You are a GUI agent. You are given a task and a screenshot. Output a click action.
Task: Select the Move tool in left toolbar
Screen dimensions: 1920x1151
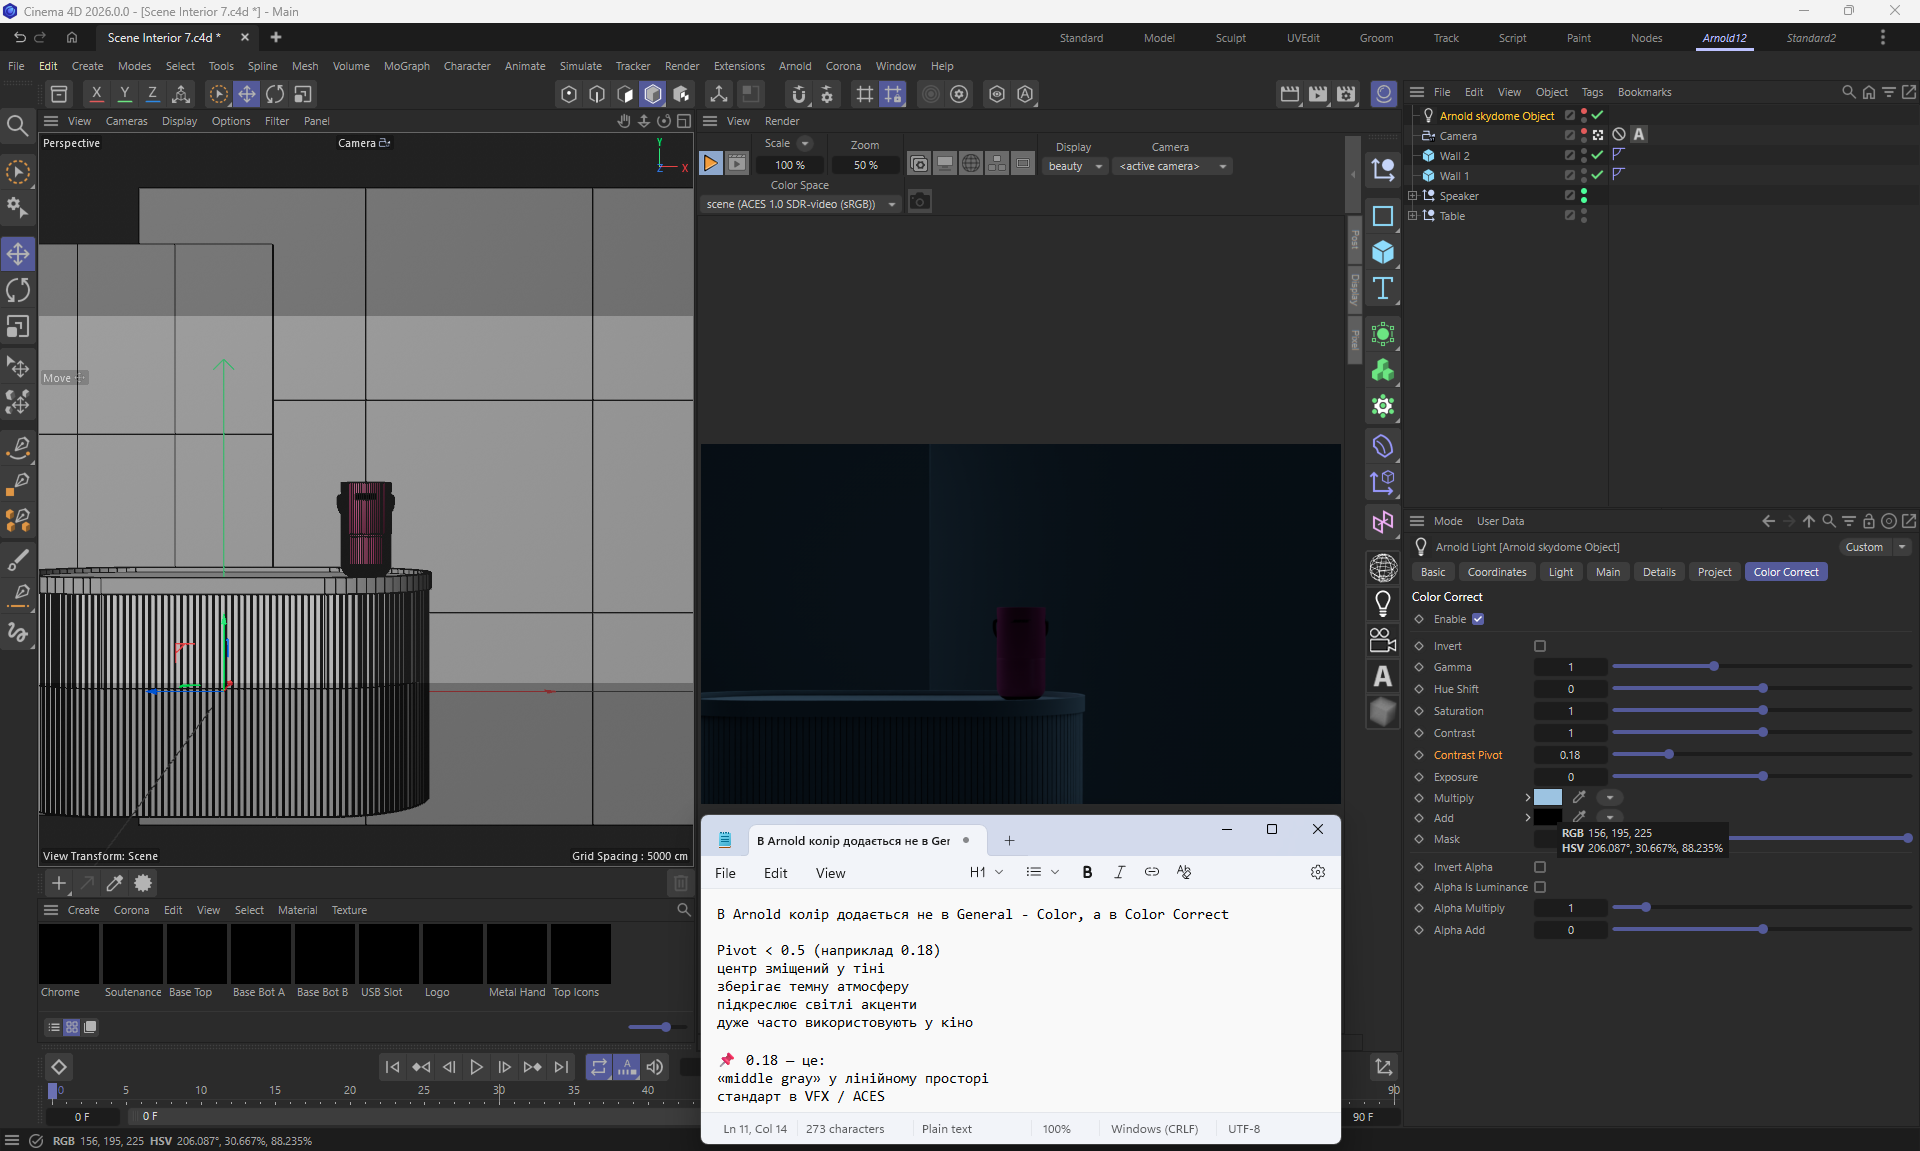pyautogui.click(x=18, y=254)
